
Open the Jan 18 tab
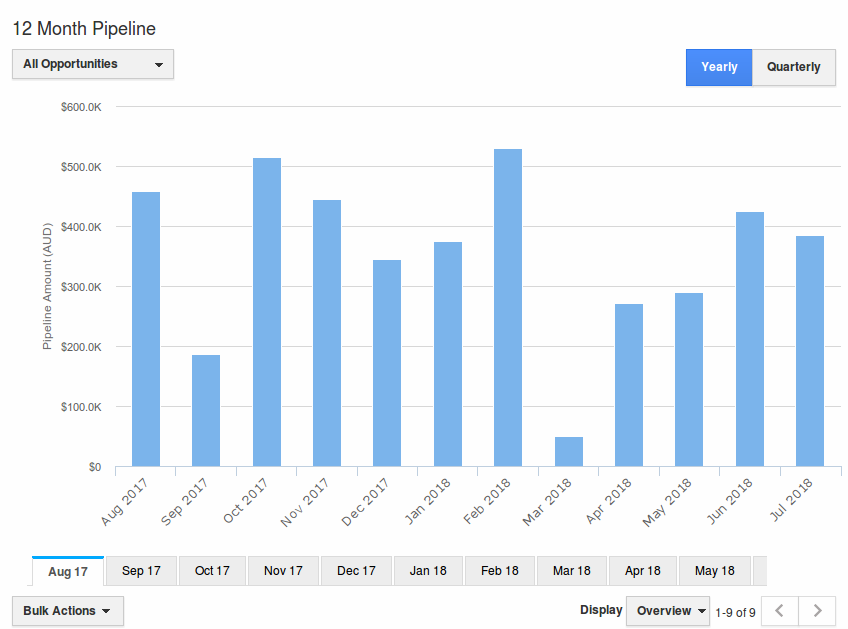pyautogui.click(x=428, y=571)
